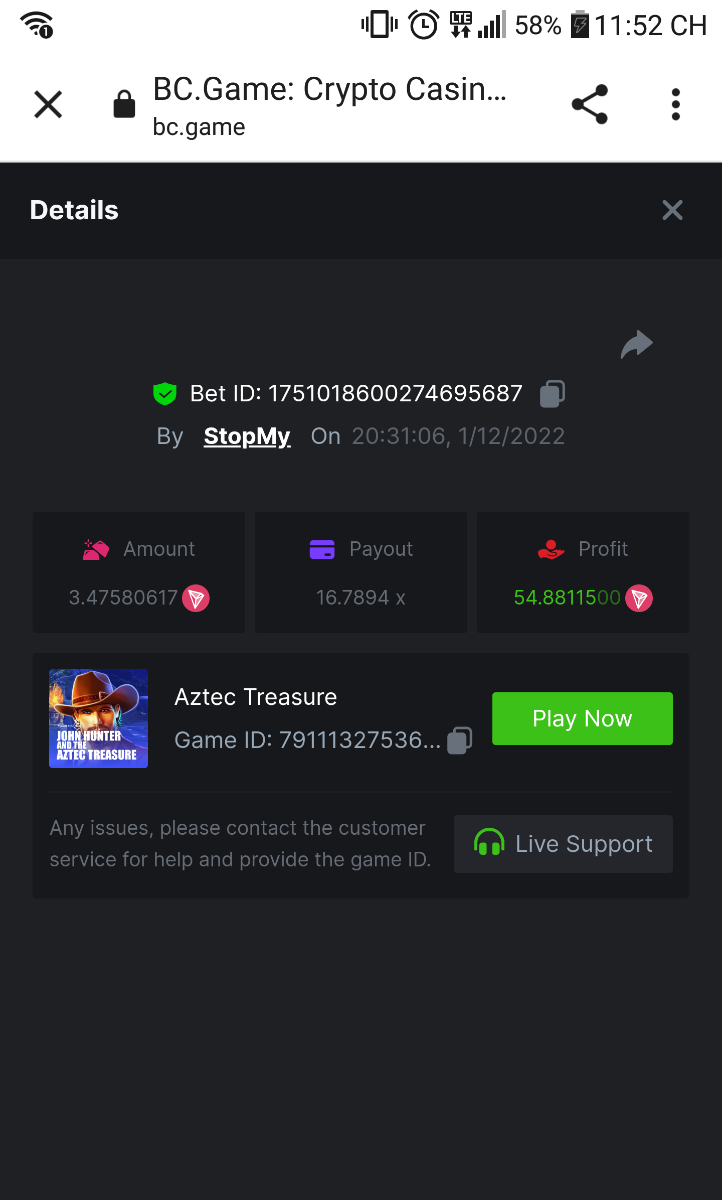The width and height of the screenshot is (722, 1200).
Task: Click the Payout card icon
Action: pos(322,549)
